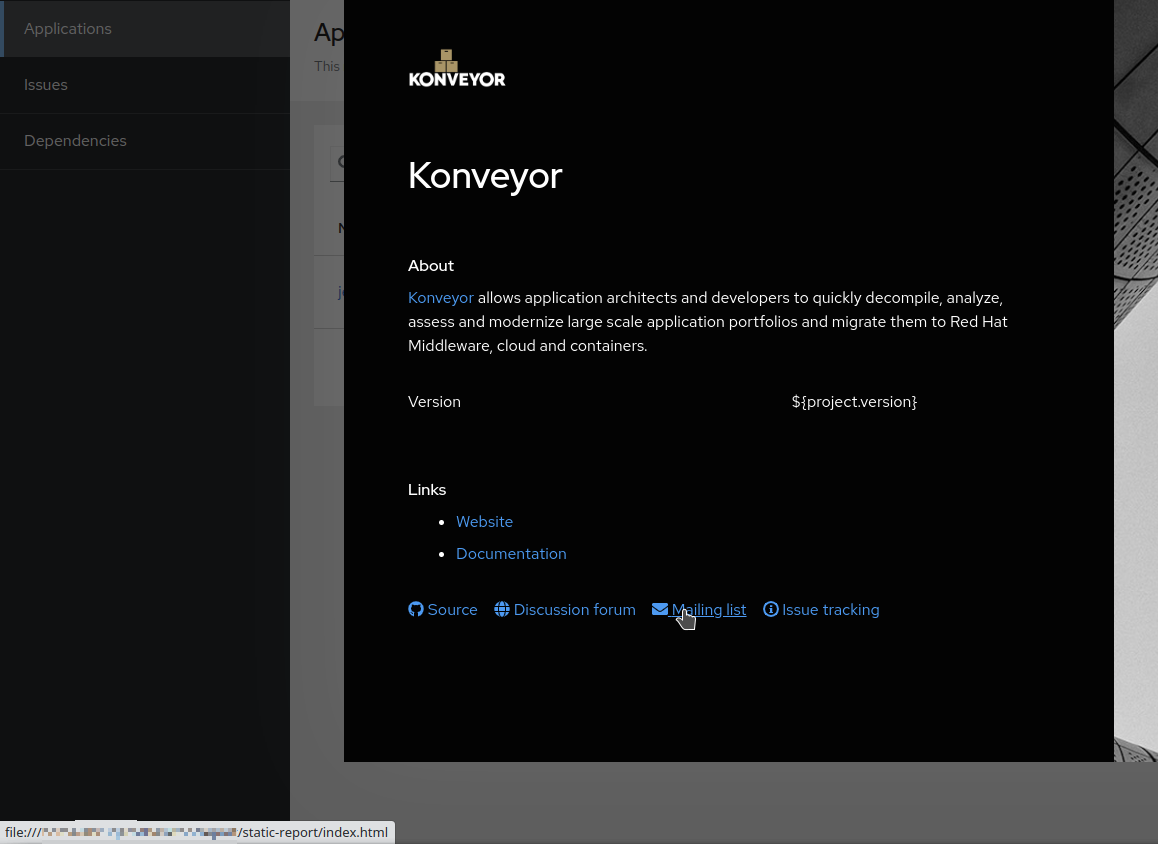Viewport: 1158px width, 844px height.
Task: Click the GitHub Source icon
Action: [416, 609]
